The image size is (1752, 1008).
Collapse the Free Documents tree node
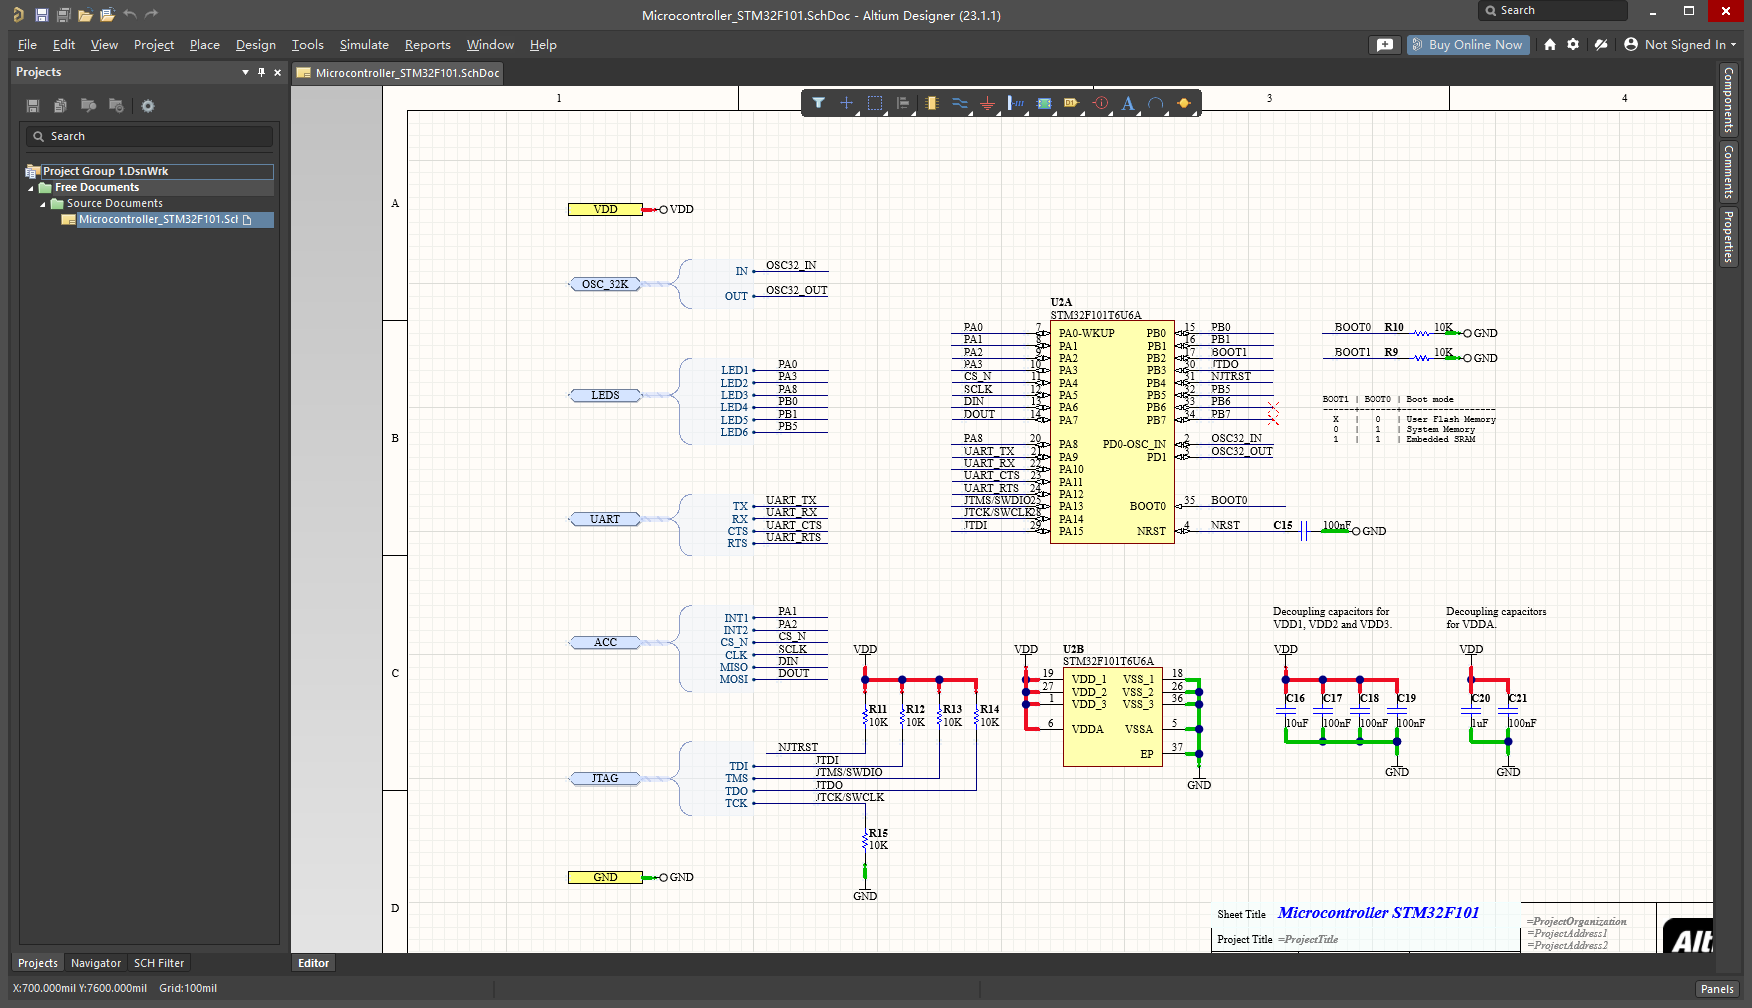click(x=31, y=188)
